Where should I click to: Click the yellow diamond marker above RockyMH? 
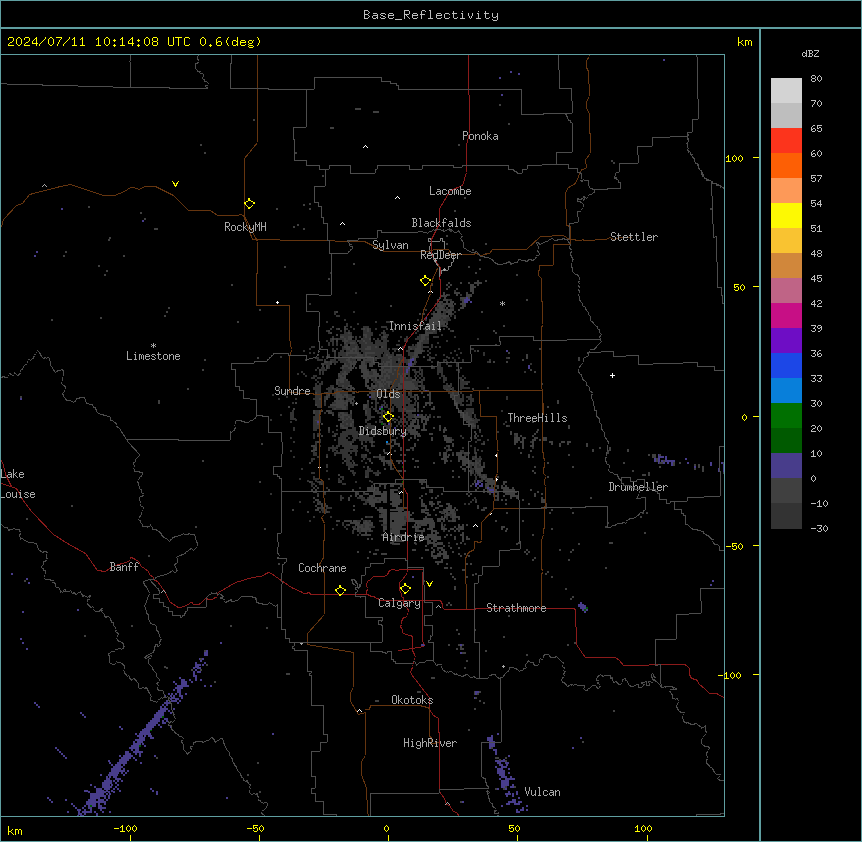[x=249, y=203]
